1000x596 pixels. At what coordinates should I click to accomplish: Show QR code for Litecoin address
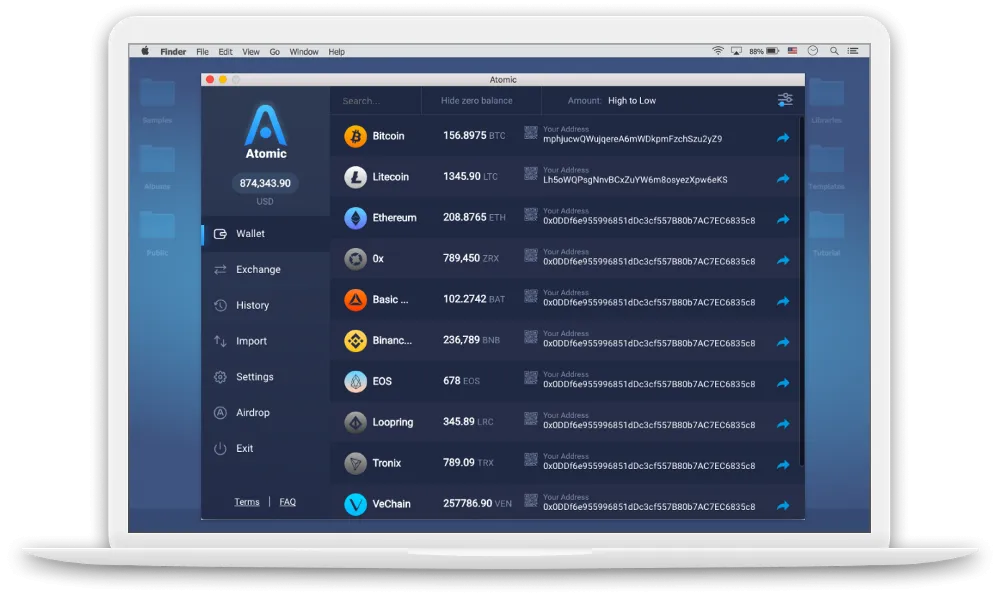point(531,173)
